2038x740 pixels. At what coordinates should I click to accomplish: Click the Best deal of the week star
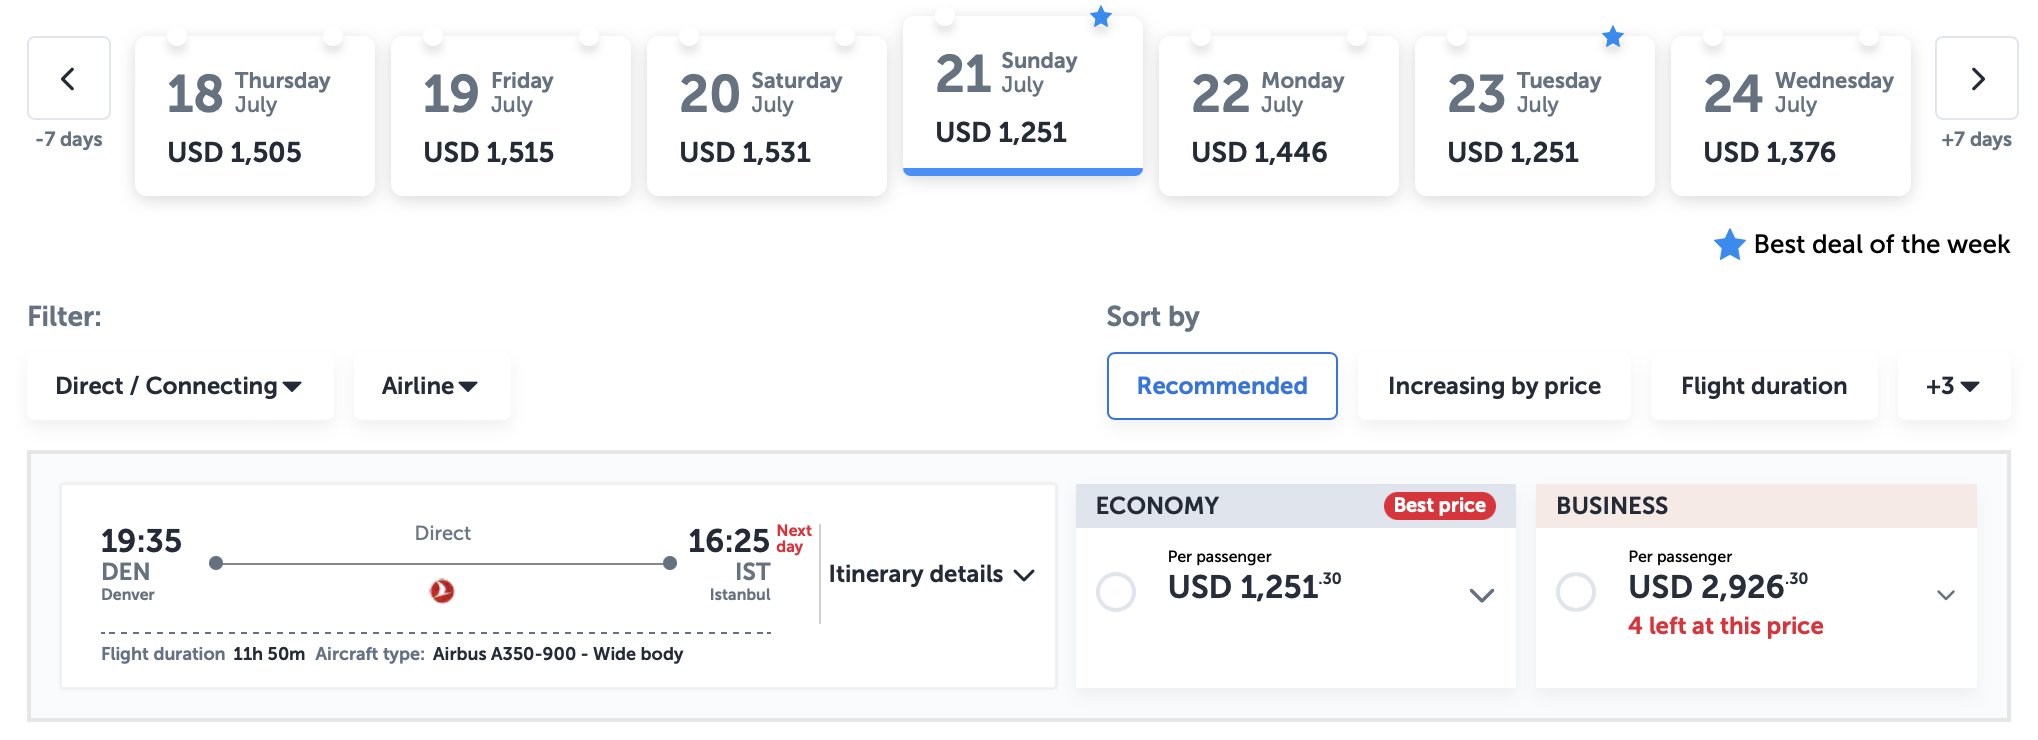1730,244
